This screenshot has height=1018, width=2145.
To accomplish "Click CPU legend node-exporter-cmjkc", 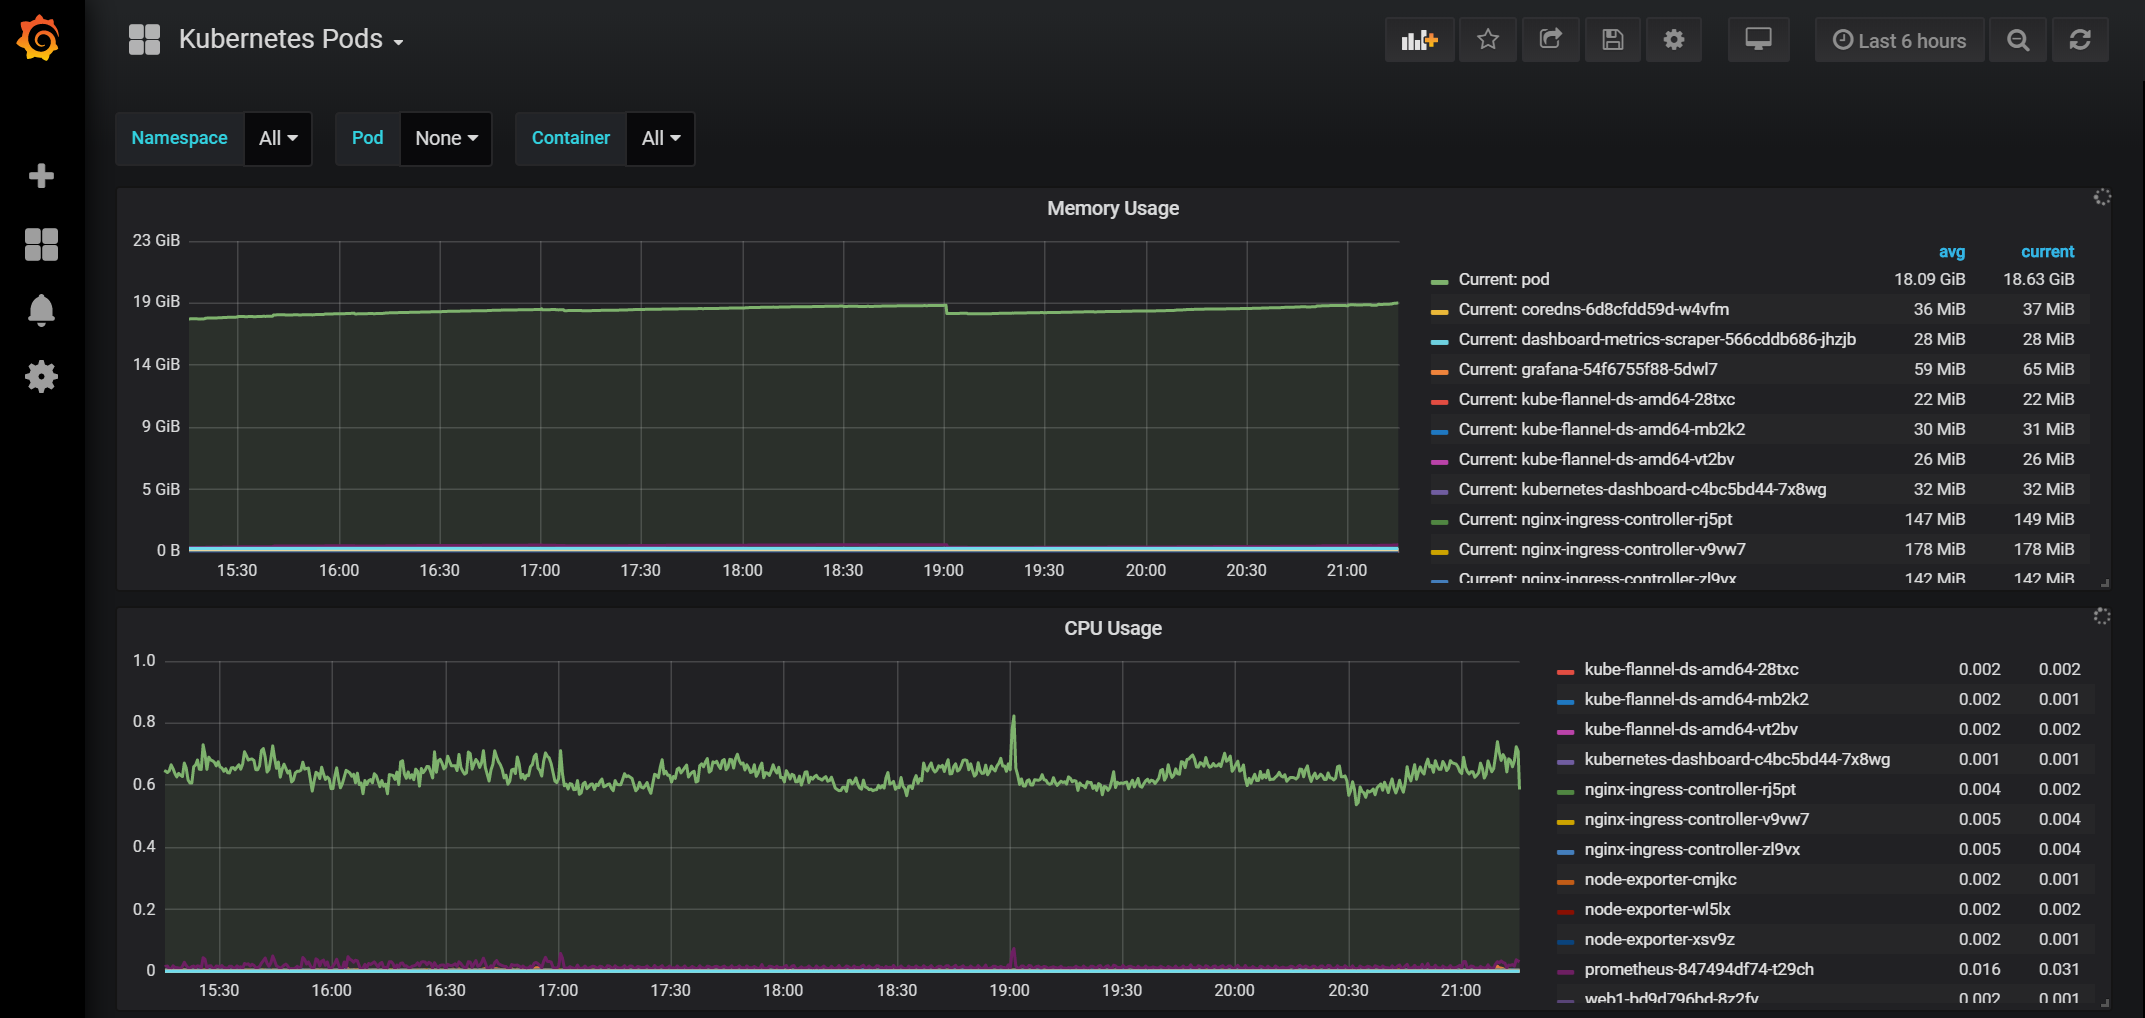I will (1660, 879).
